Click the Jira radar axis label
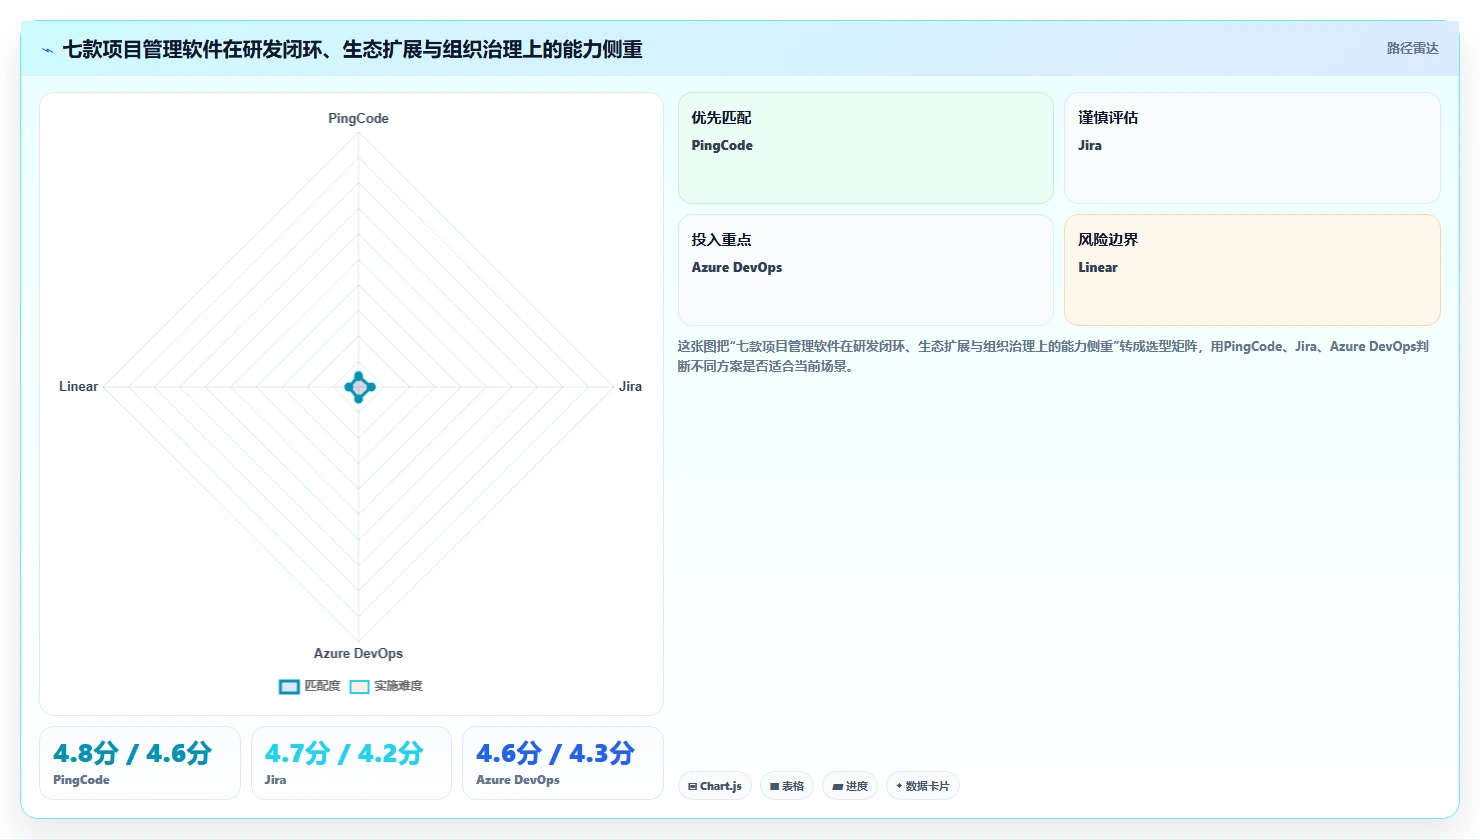Viewport: 1480px width, 840px height. pyautogui.click(x=630, y=386)
